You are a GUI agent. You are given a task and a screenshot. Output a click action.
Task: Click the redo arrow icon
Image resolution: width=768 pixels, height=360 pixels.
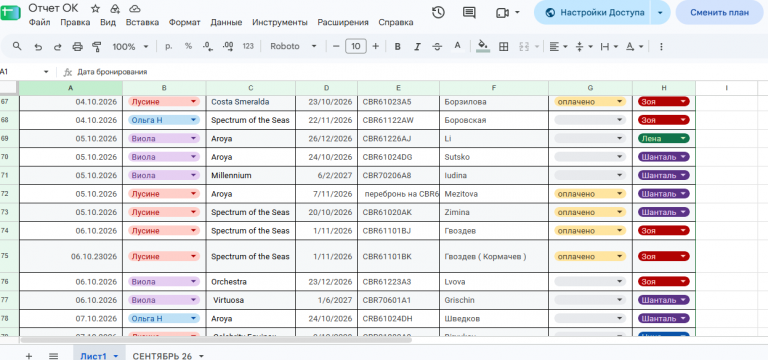tap(57, 47)
